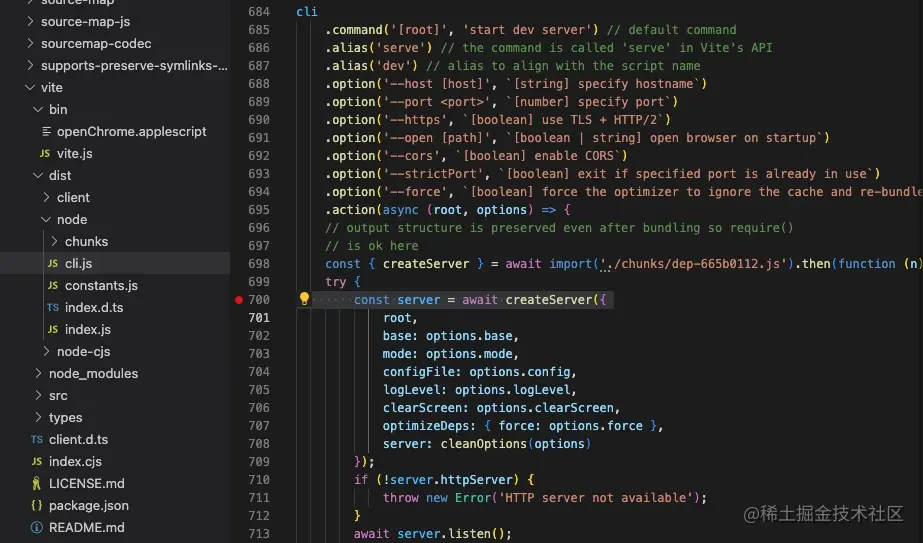Open vite.js in the explorer

75,154
